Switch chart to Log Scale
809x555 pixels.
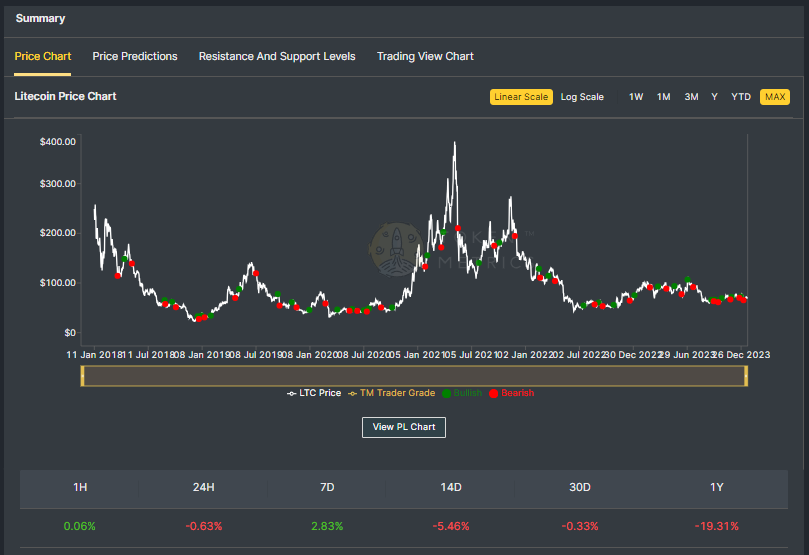581,97
